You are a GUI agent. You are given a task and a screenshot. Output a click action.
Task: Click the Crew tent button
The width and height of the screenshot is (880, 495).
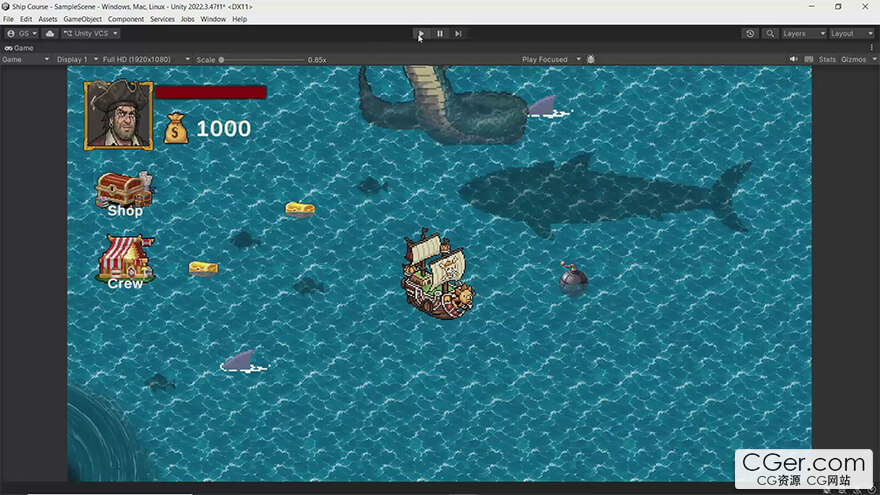click(x=125, y=262)
